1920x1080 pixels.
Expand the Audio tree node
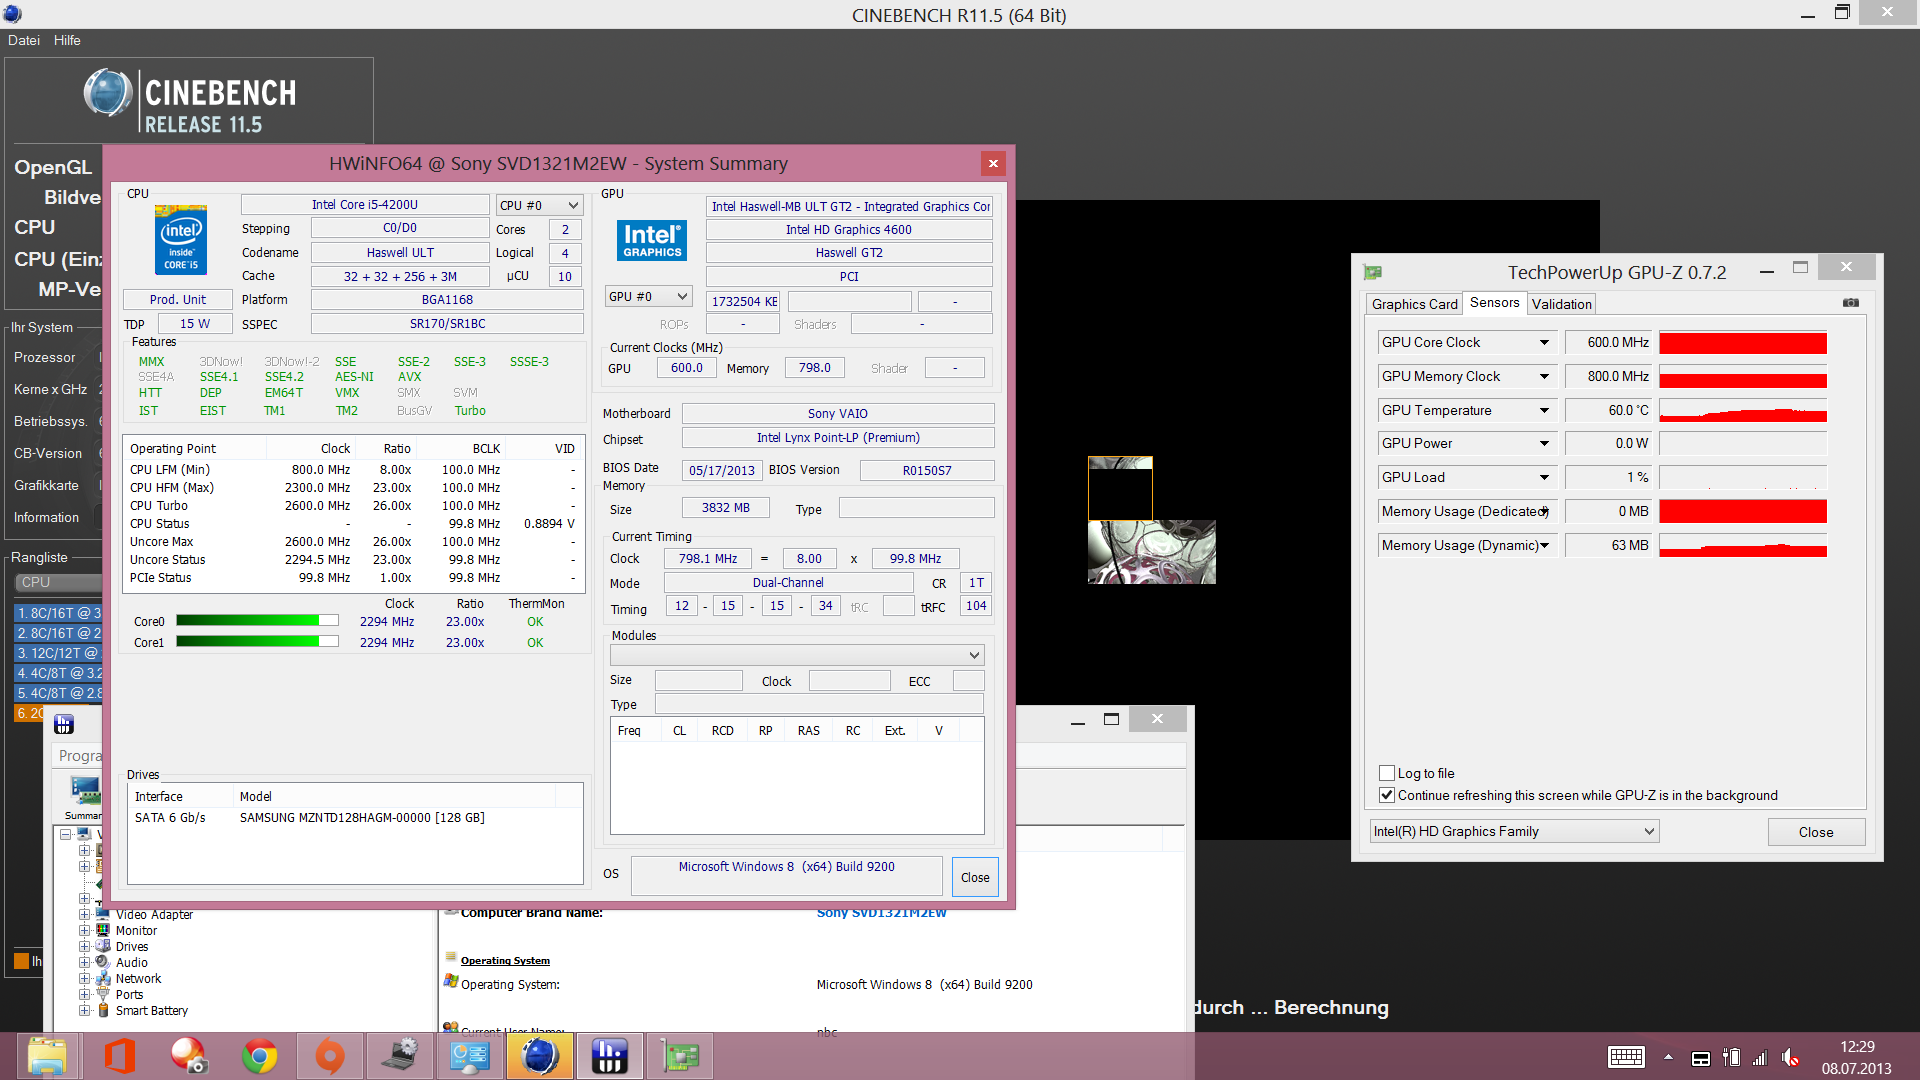coord(85,962)
